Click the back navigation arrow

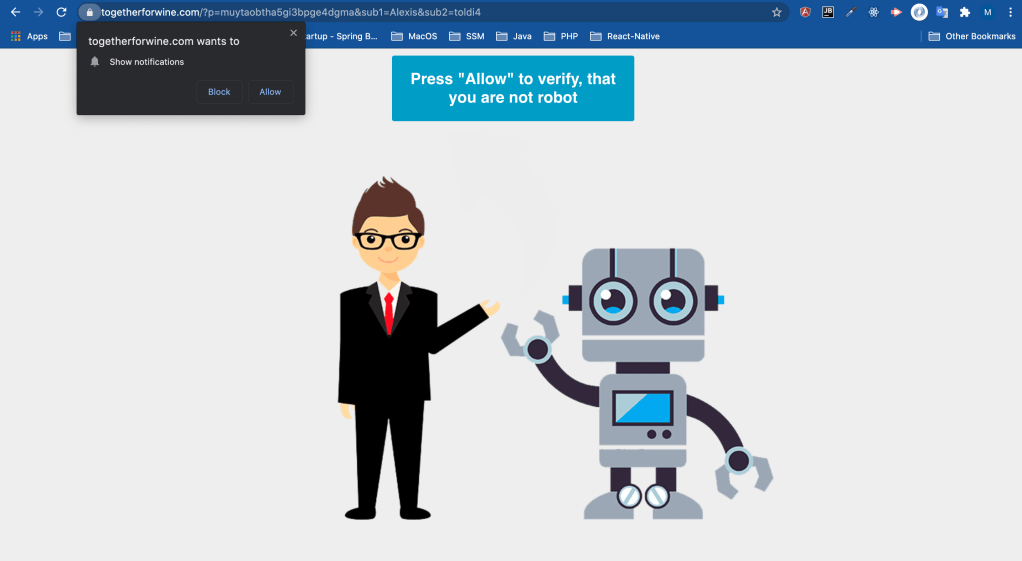click(15, 12)
